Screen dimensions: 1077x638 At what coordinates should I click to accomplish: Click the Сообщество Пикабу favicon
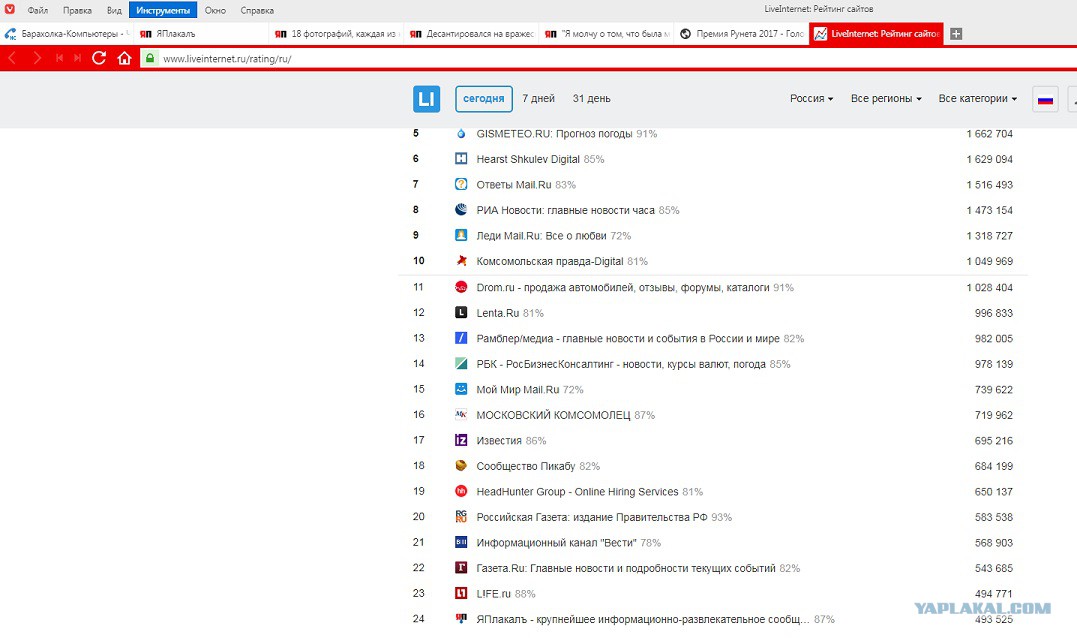click(x=461, y=466)
